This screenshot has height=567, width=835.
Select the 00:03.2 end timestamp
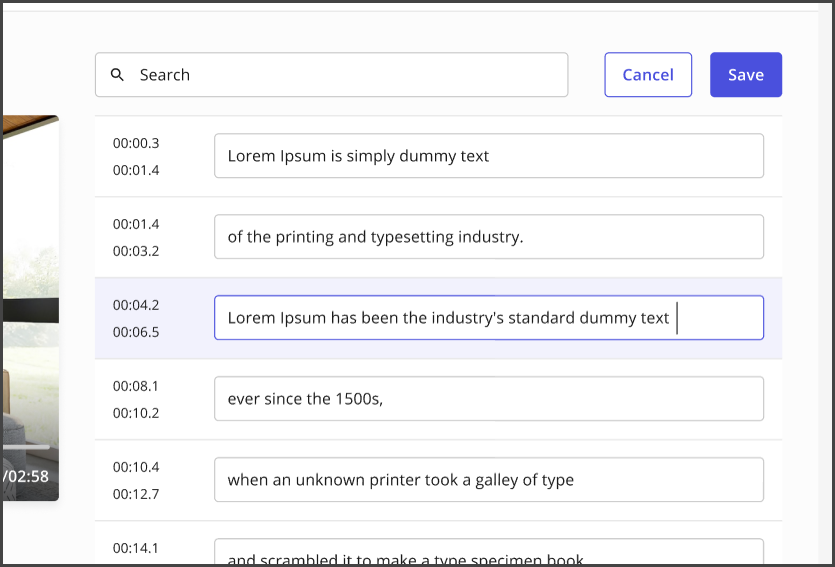click(x=136, y=251)
